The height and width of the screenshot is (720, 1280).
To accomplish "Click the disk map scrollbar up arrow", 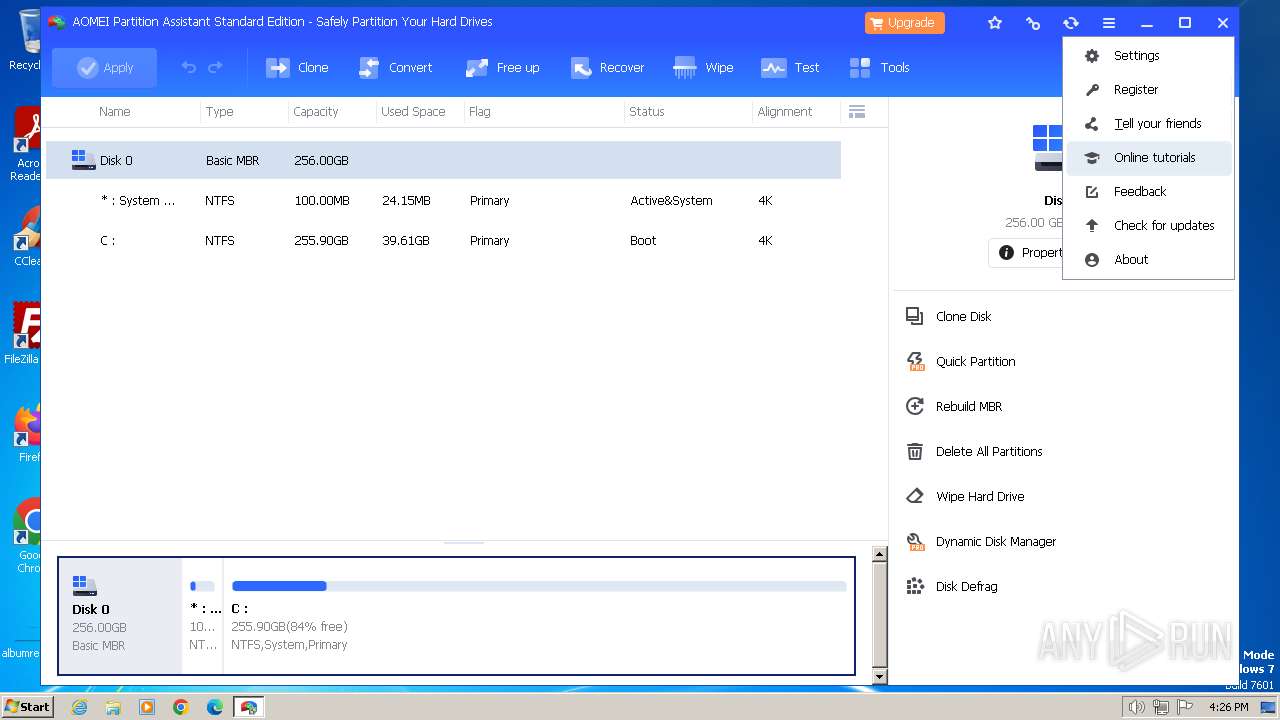I will [x=880, y=554].
